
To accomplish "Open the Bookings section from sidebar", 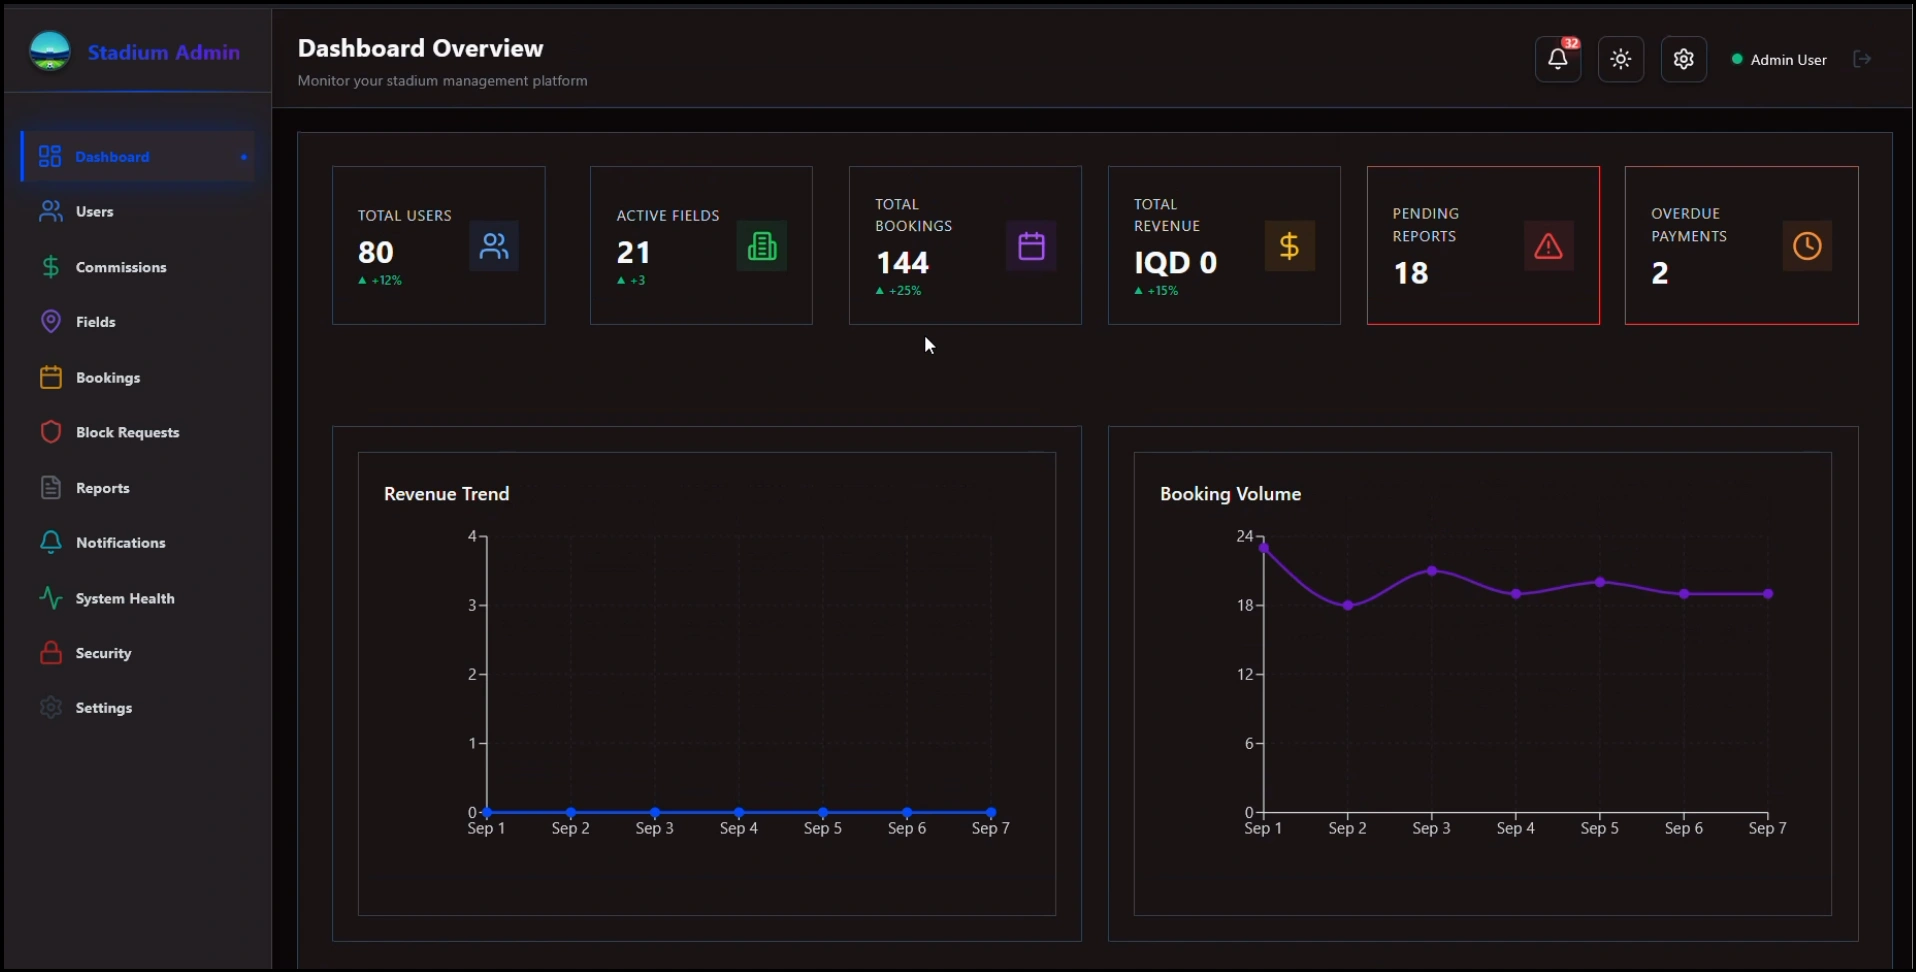I will tap(107, 377).
